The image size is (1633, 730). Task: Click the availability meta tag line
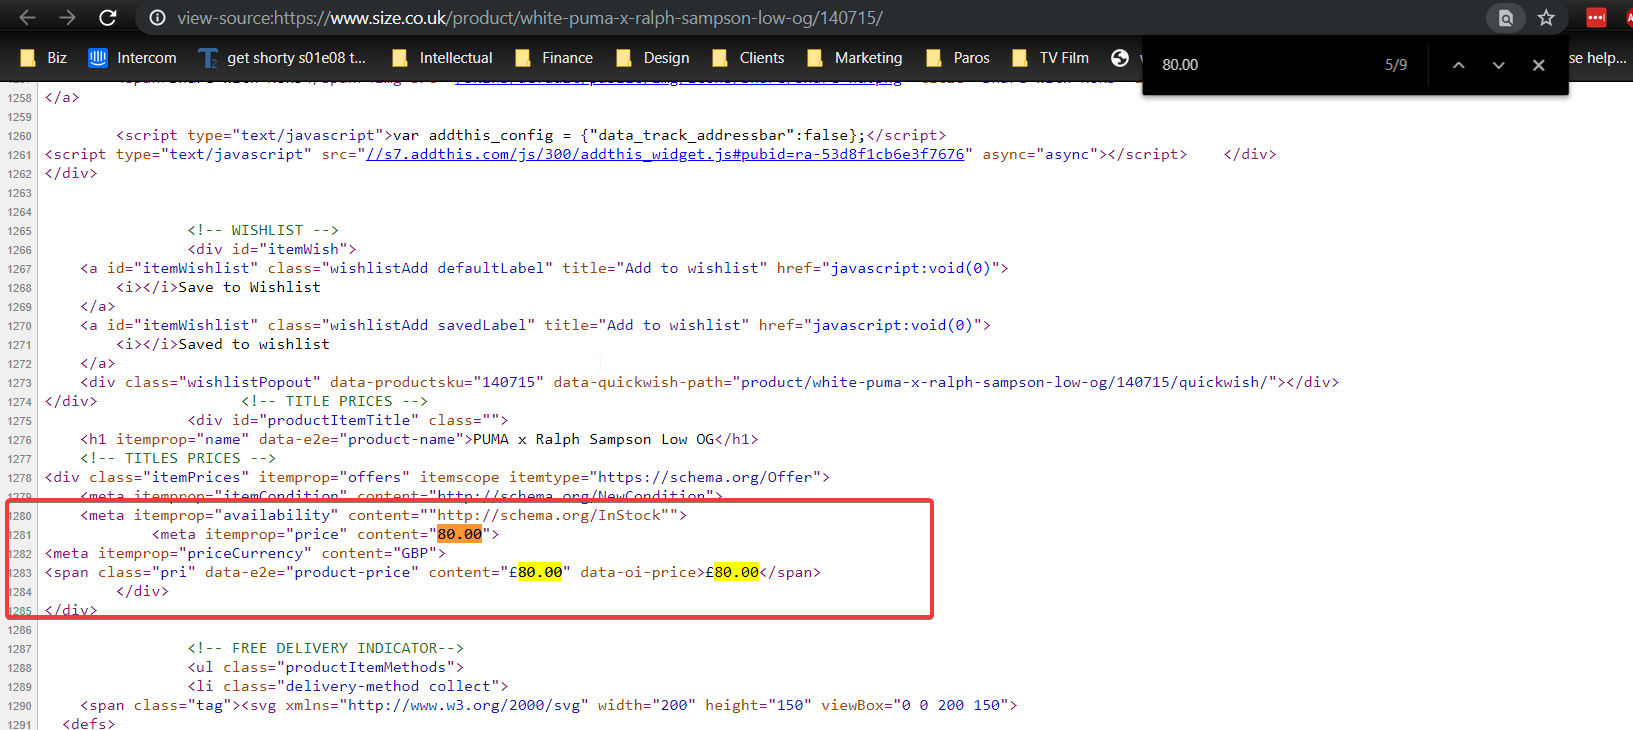384,515
